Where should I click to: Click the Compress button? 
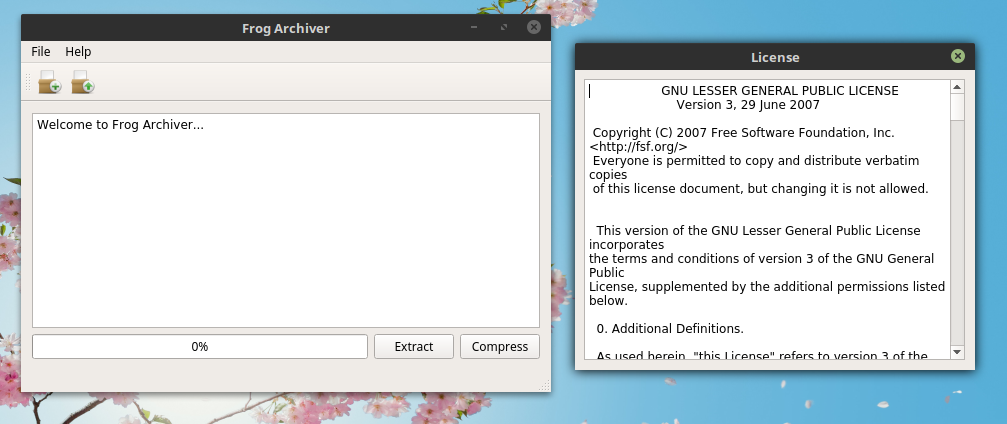click(x=500, y=346)
